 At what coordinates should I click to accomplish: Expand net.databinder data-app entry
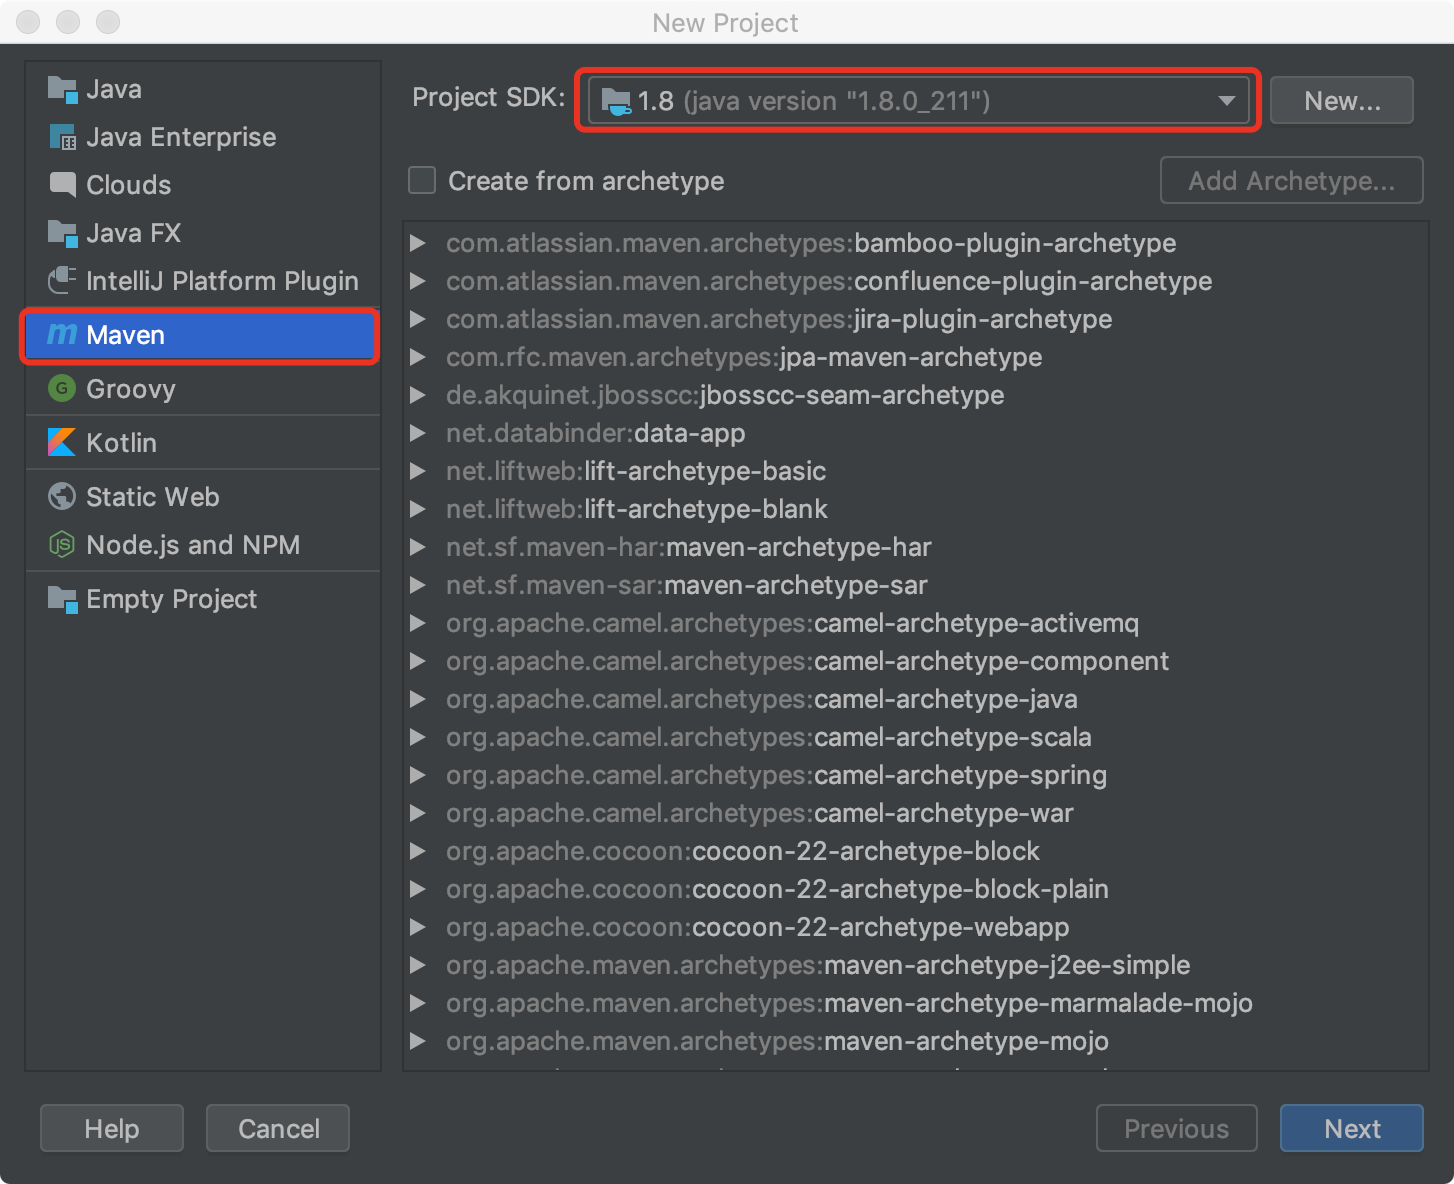(418, 433)
